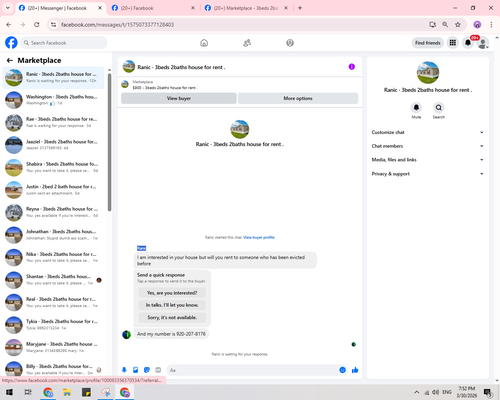Bookmark this page with the star icon

point(458,25)
